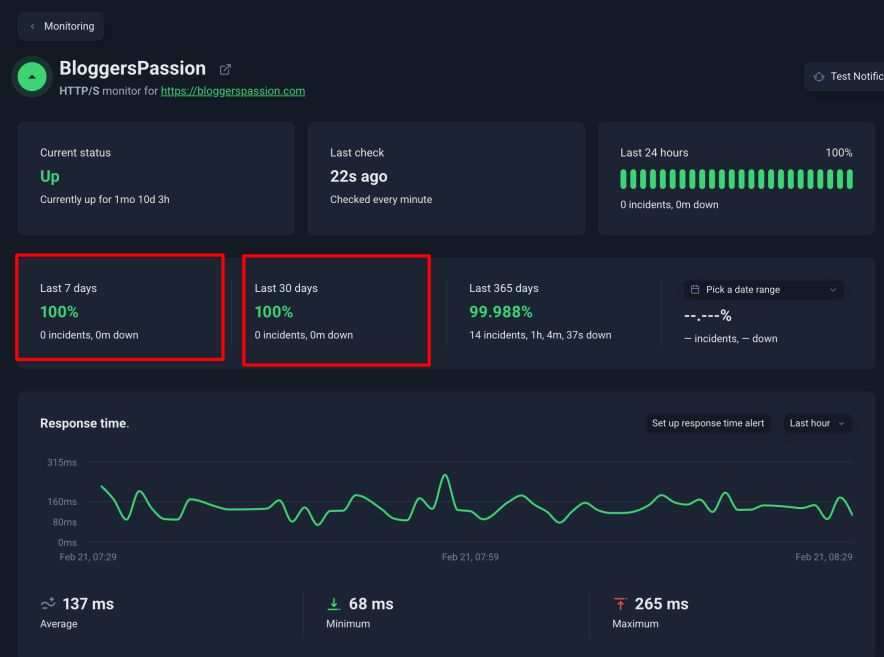
Task: Click the calendar icon in the date range picker
Action: (693, 289)
